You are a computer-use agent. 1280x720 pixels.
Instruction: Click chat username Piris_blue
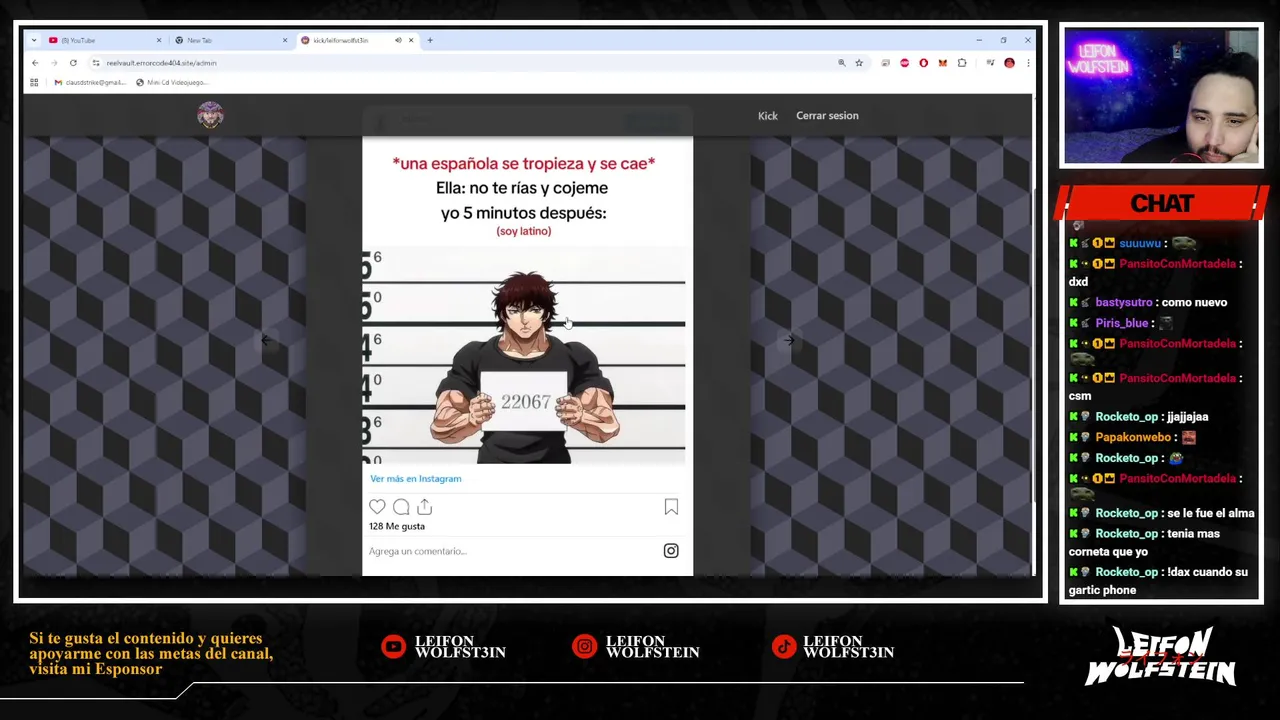pos(1121,324)
